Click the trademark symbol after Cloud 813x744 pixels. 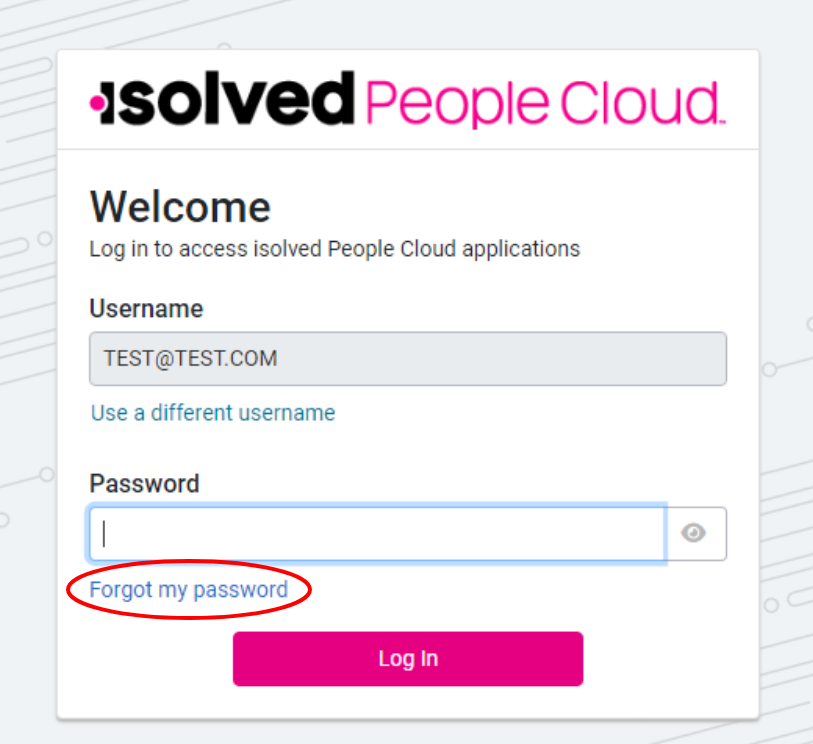point(721,120)
